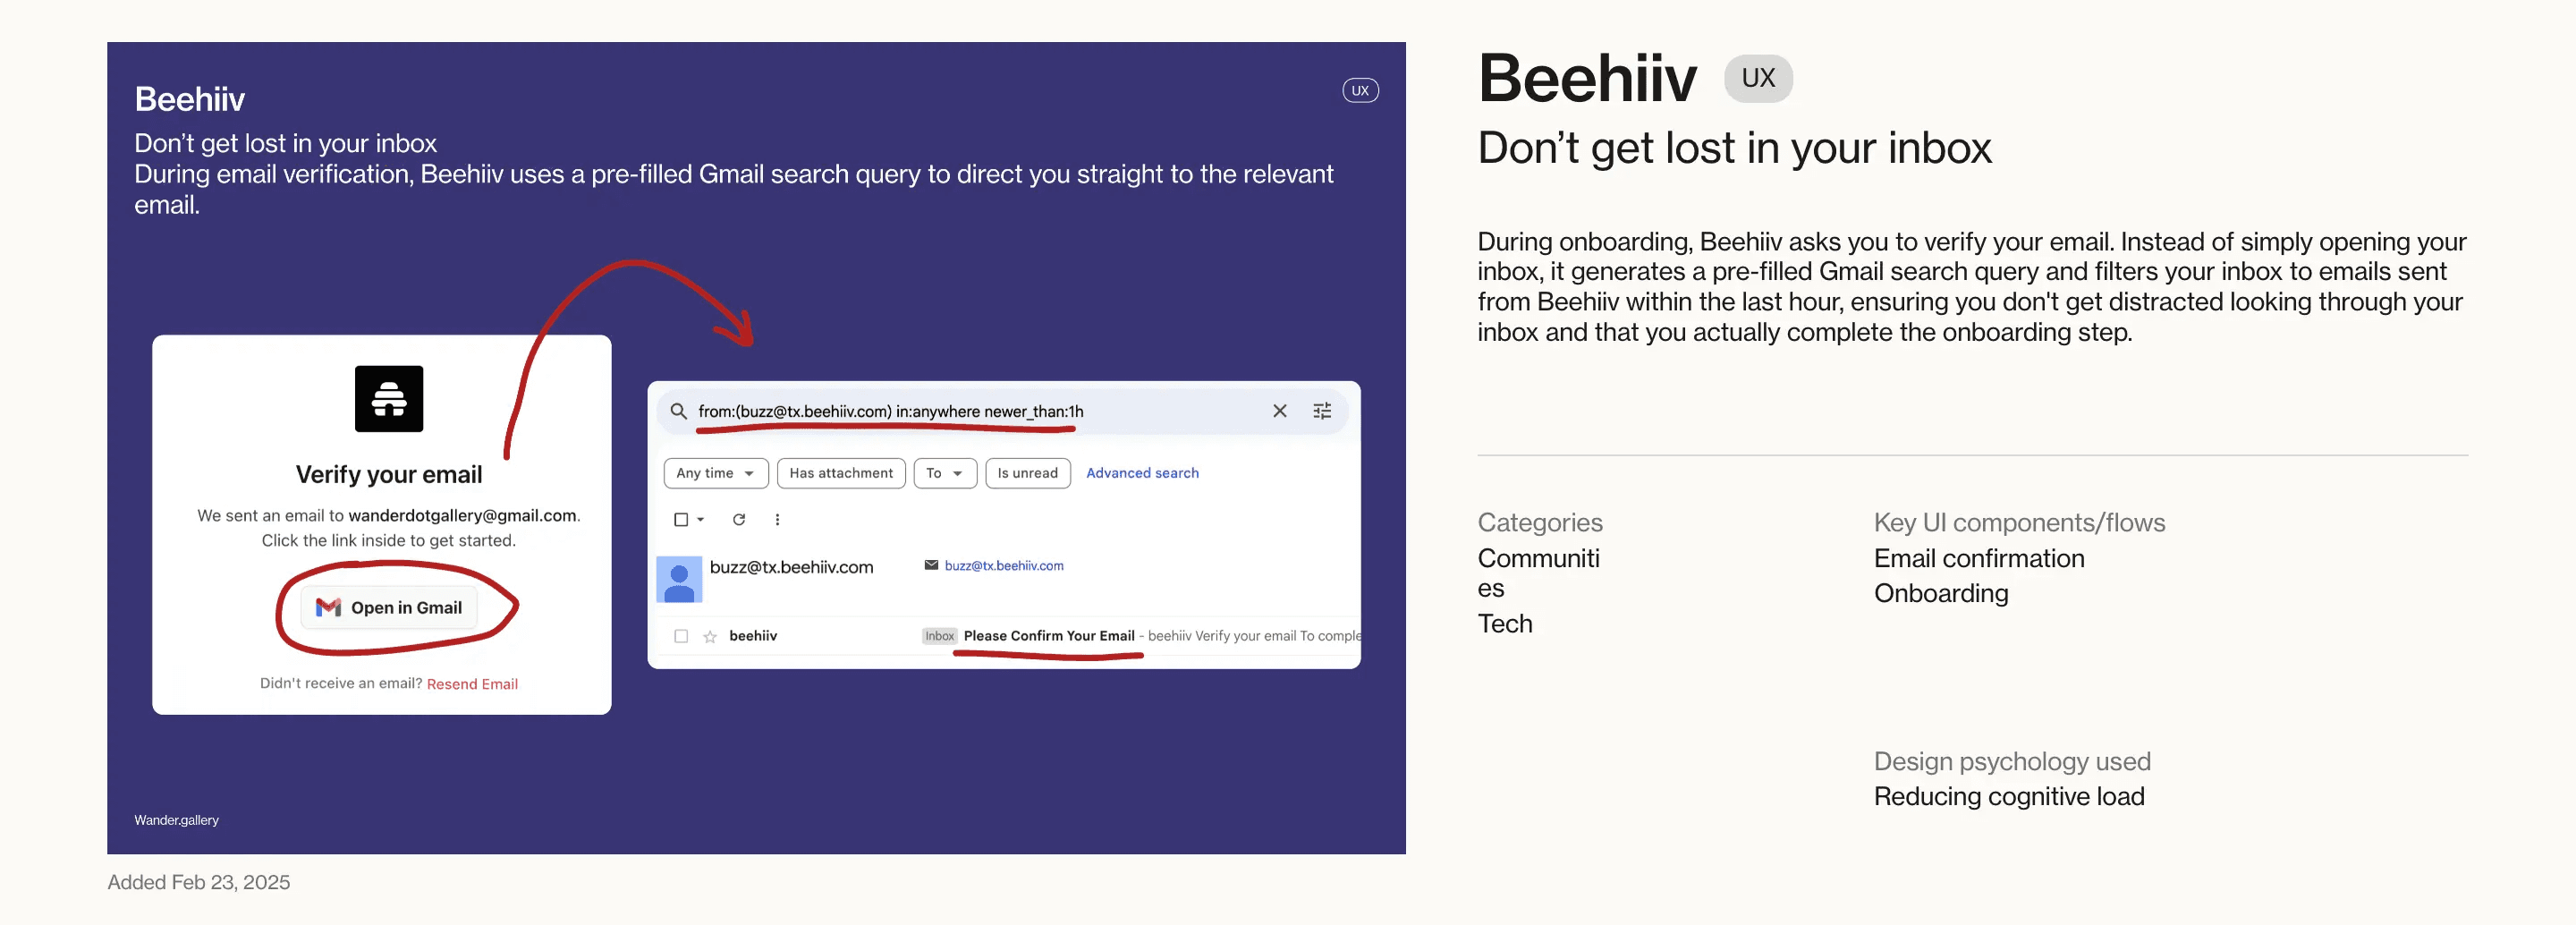Refresh the Gmail results list
This screenshot has width=2576, height=925.
click(x=739, y=519)
